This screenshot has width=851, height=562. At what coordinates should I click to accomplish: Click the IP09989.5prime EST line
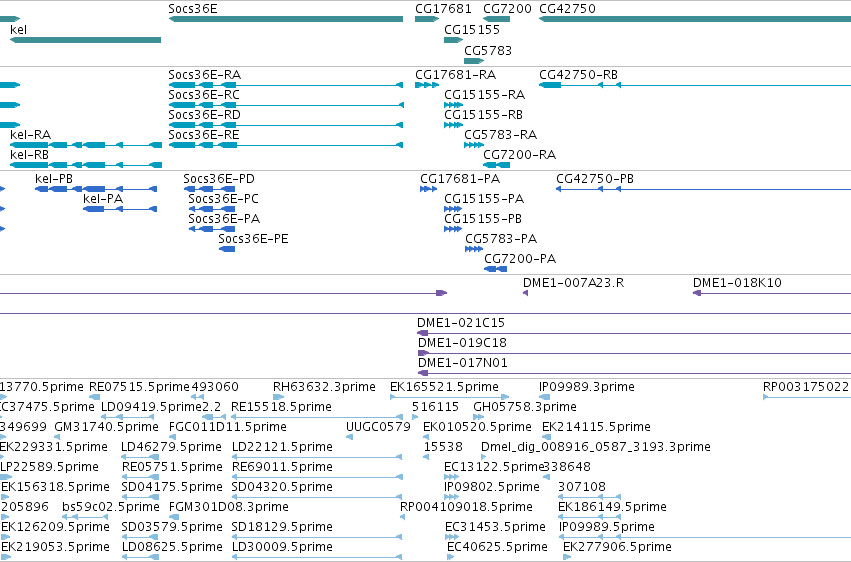point(705,538)
